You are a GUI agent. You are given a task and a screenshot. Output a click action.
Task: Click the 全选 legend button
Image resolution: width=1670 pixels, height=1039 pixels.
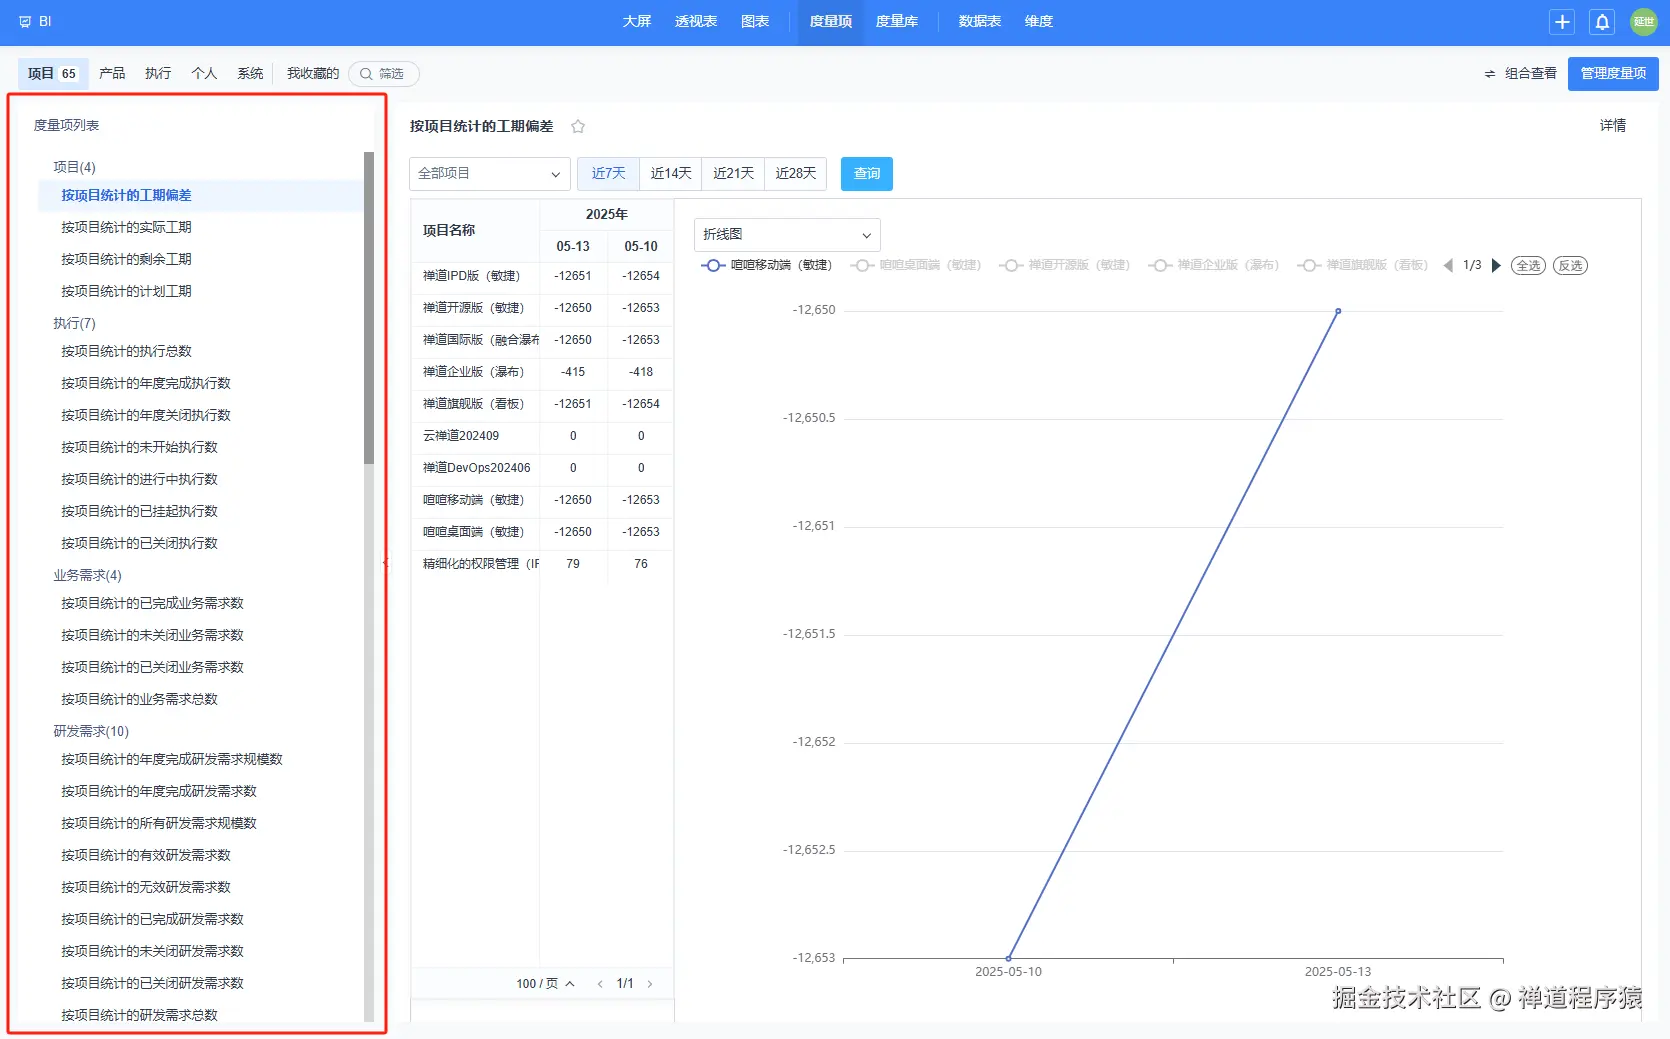[x=1528, y=265]
